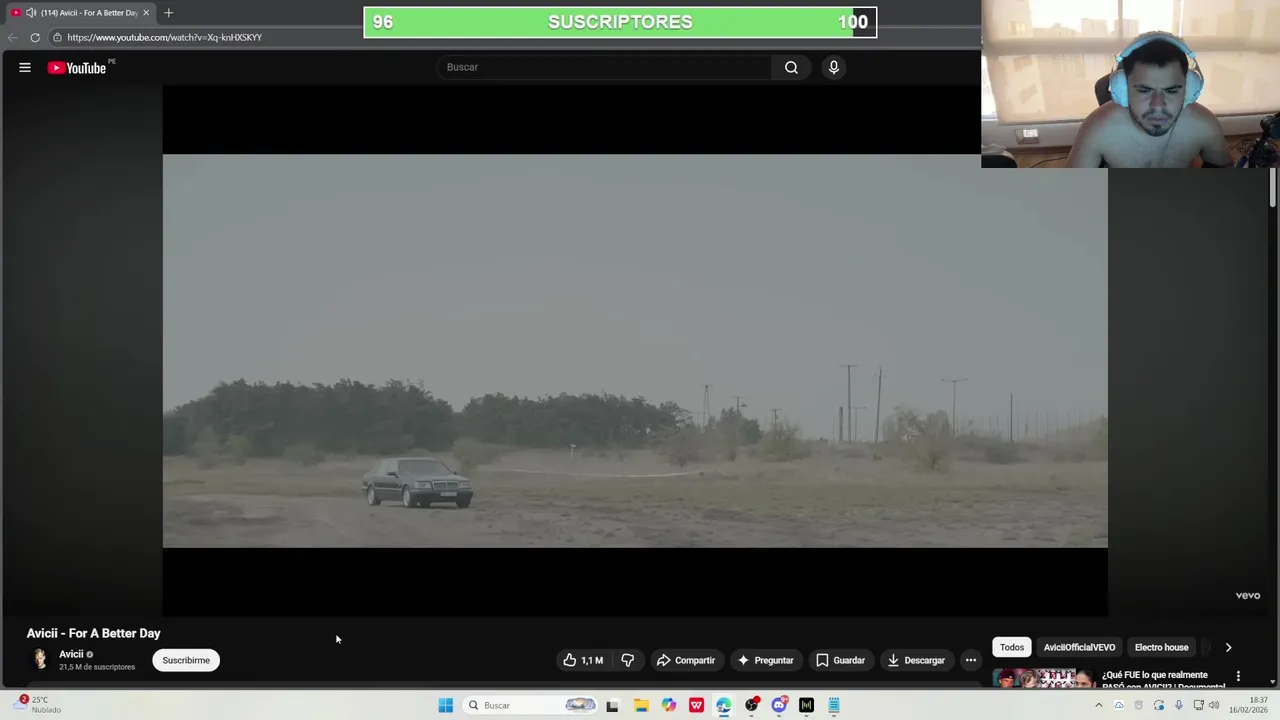Select the AviciiOfficialVEVO chip
This screenshot has height=720, width=1280.
[1079, 647]
